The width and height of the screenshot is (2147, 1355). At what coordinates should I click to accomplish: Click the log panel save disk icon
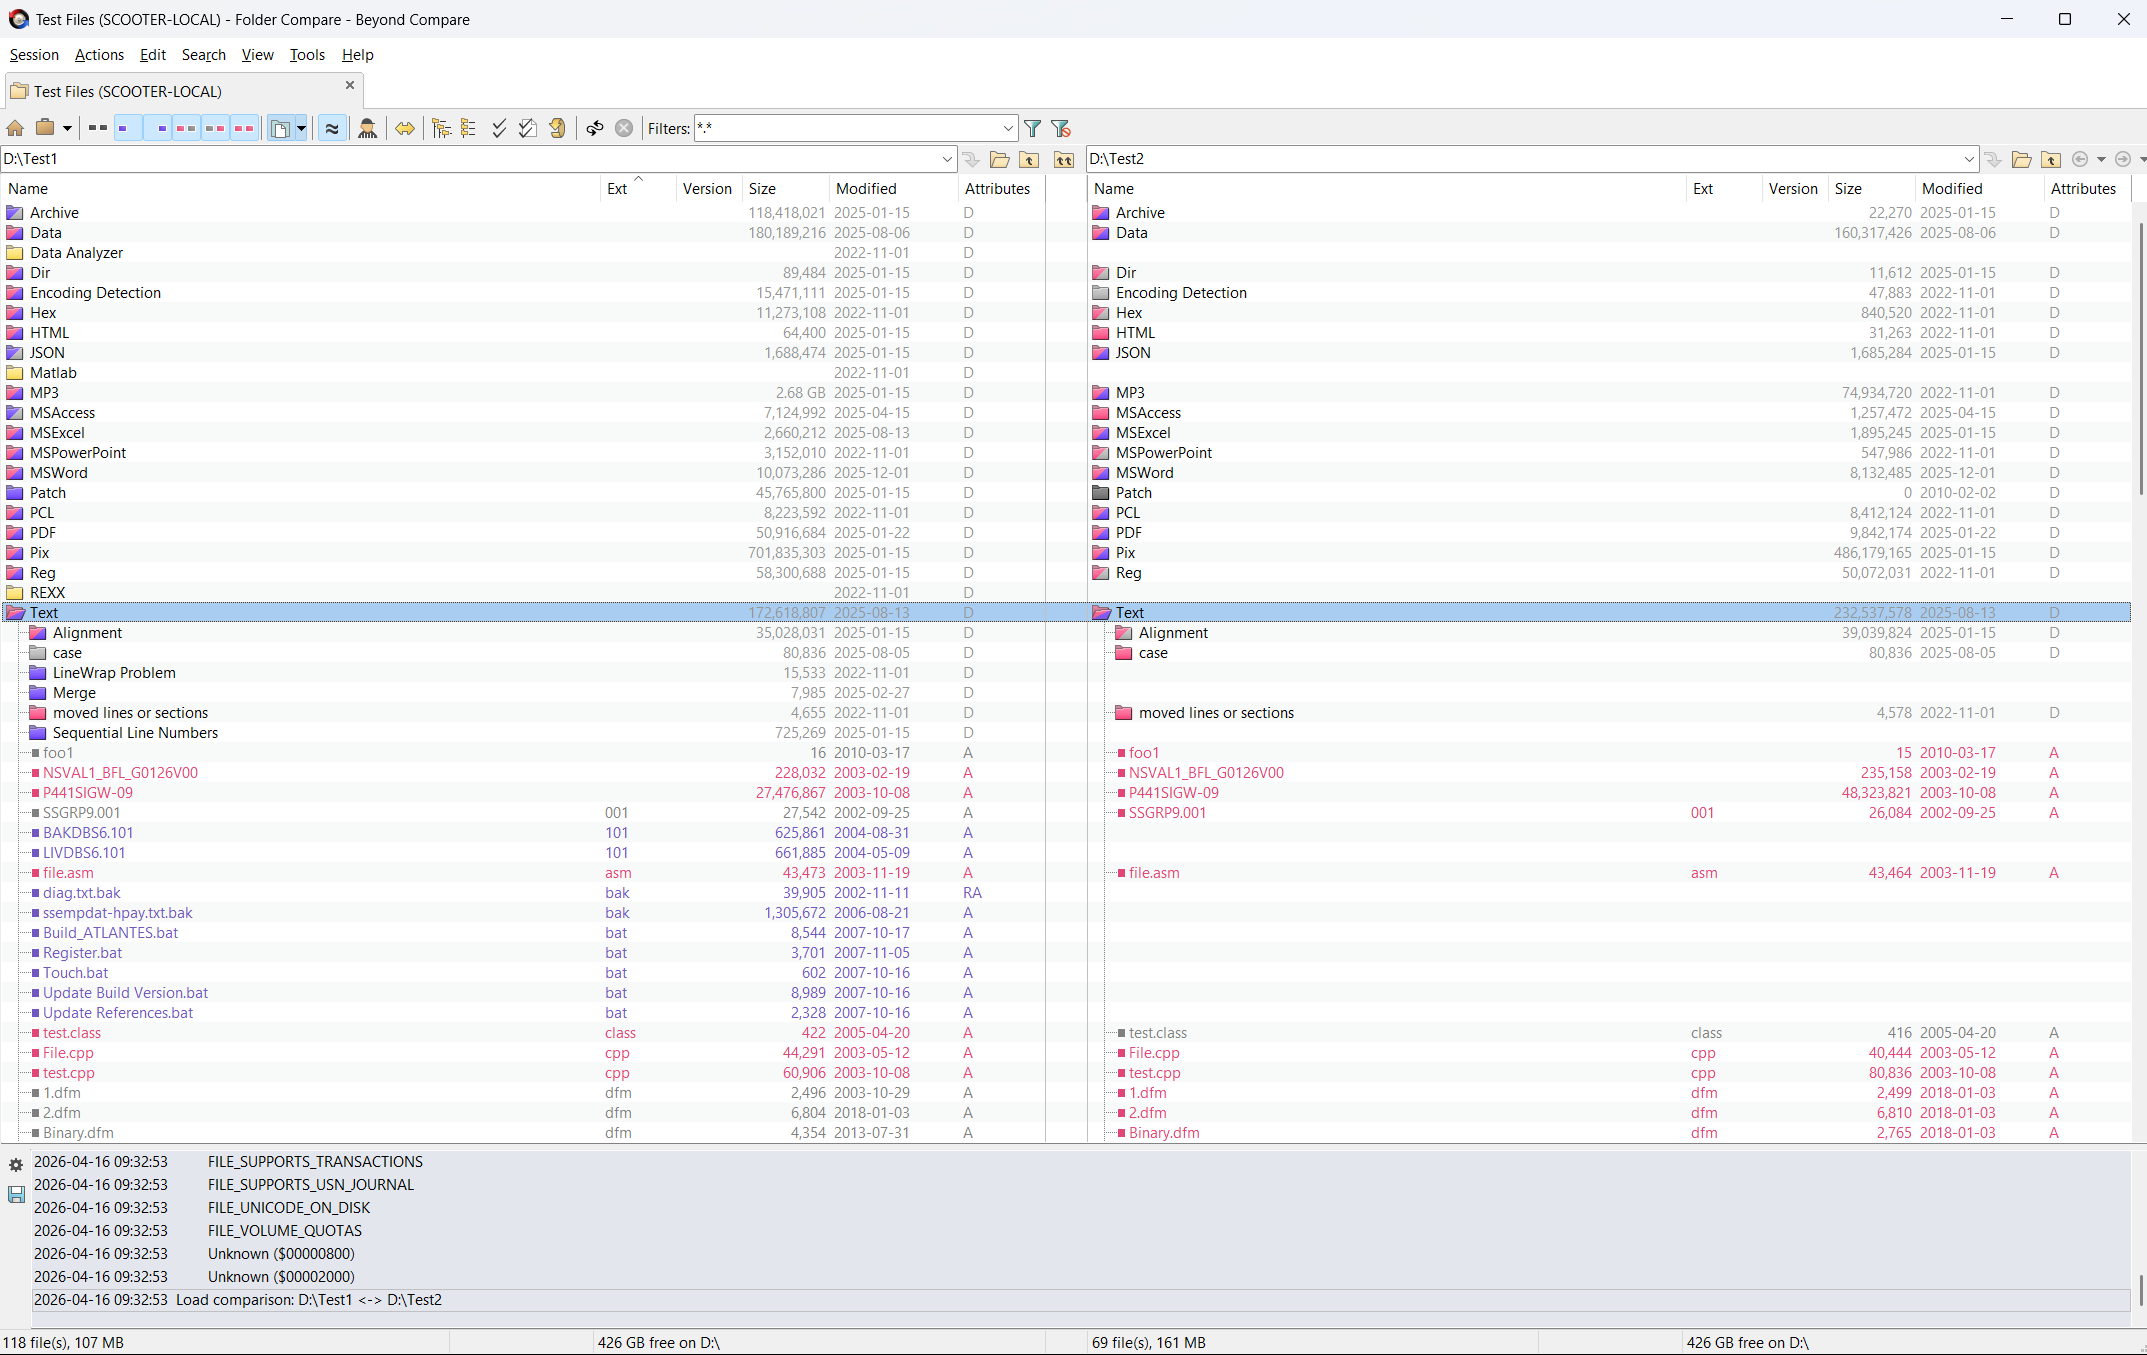click(x=16, y=1194)
